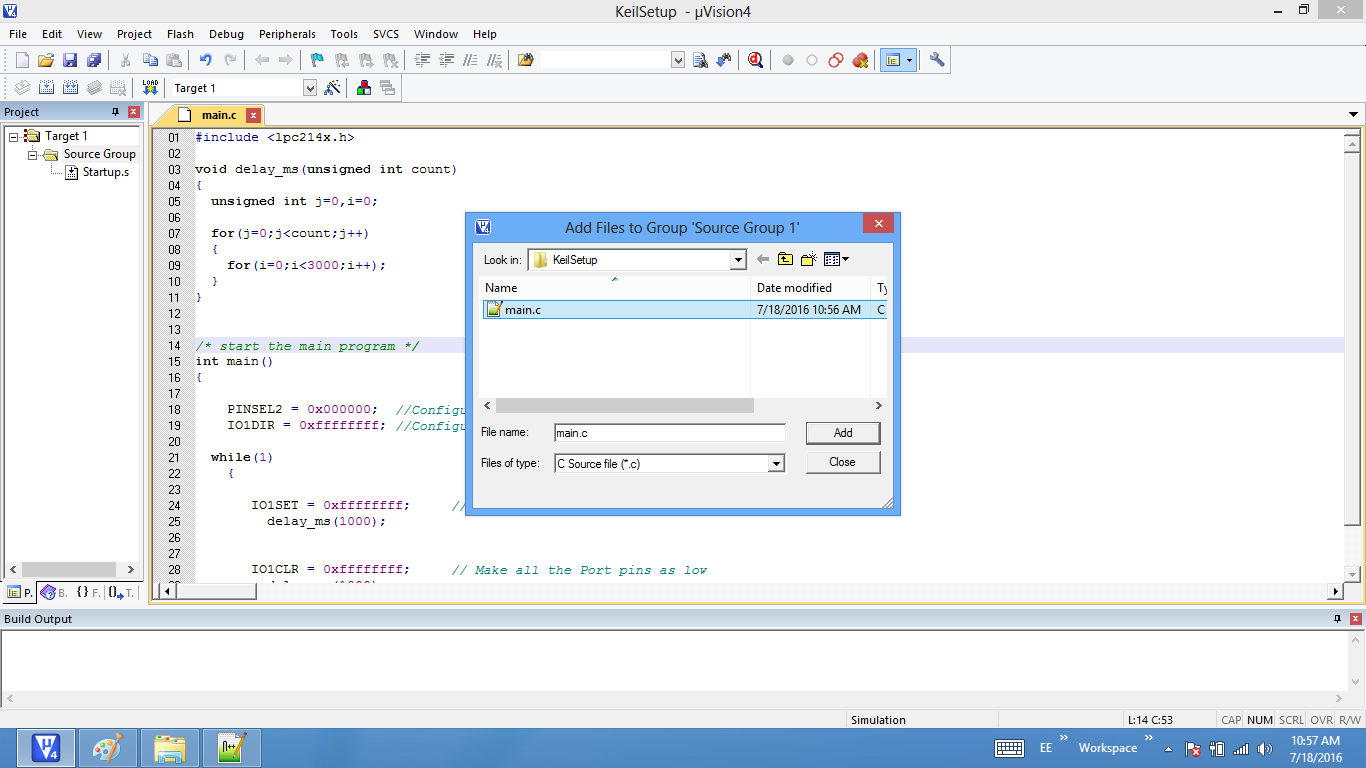Open the Flash menu
The width and height of the screenshot is (1366, 768).
point(180,34)
